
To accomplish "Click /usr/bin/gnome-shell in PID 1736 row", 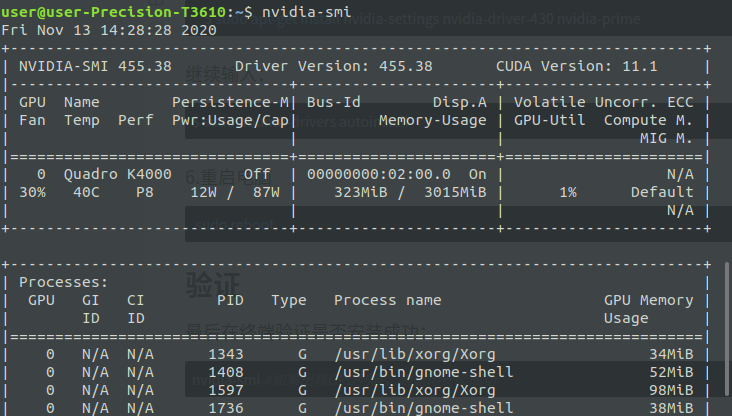I will click(423, 408).
